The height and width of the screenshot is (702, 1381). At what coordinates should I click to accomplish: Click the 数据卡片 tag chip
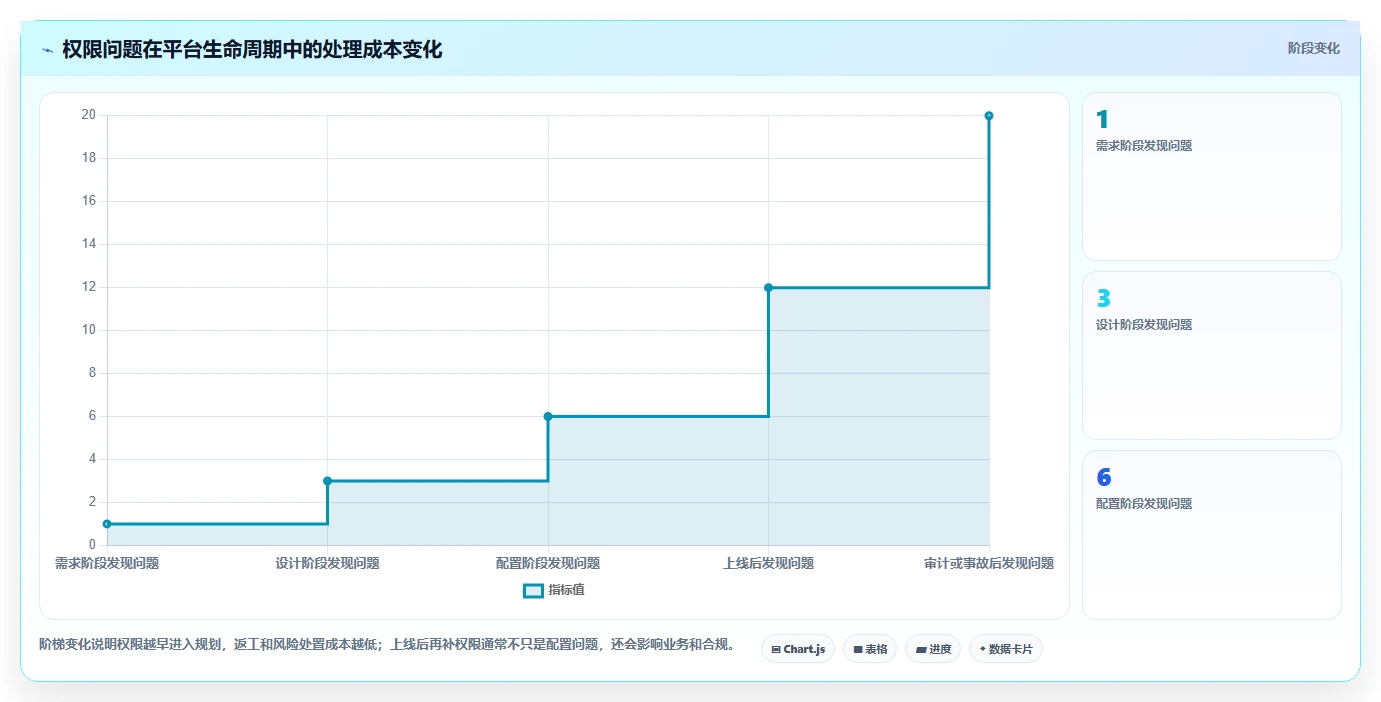pyautogui.click(x=1006, y=649)
